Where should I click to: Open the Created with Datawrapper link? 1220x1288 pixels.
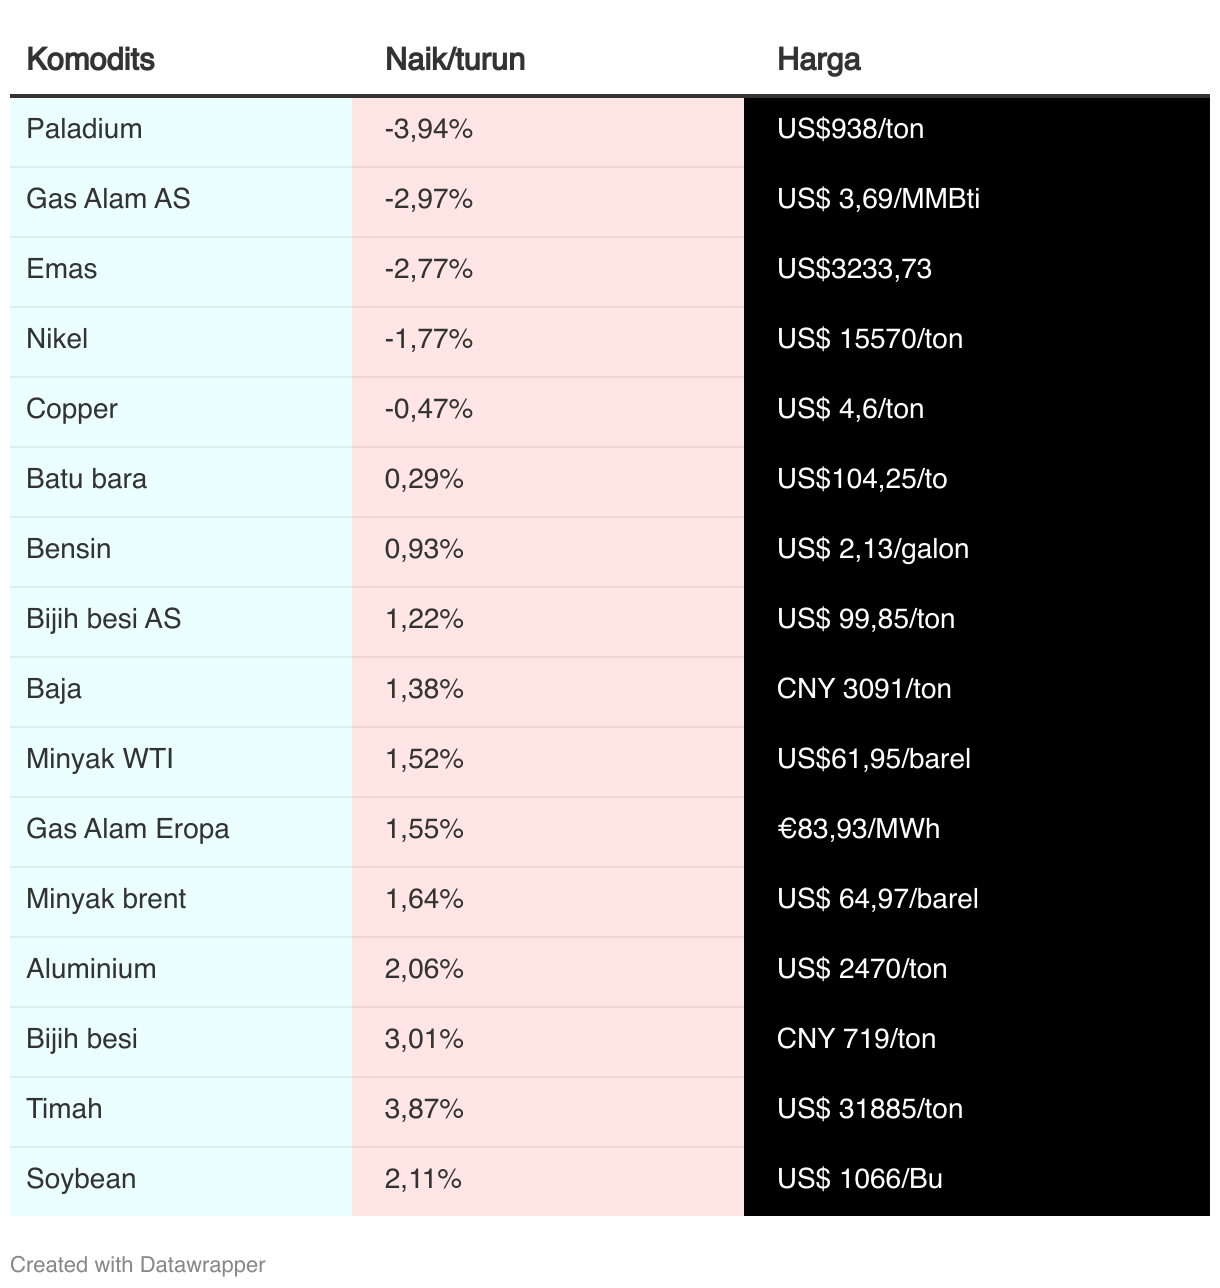[x=138, y=1264]
